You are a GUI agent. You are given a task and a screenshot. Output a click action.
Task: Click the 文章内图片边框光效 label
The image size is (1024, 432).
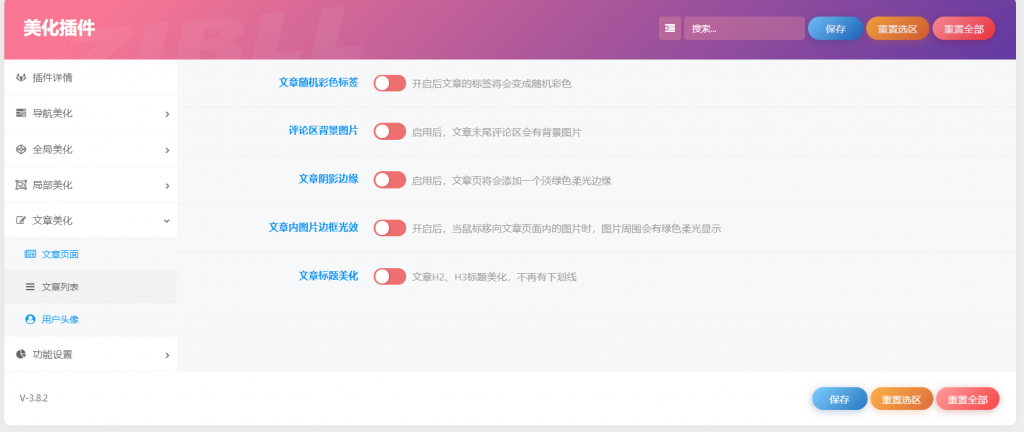[313, 227]
